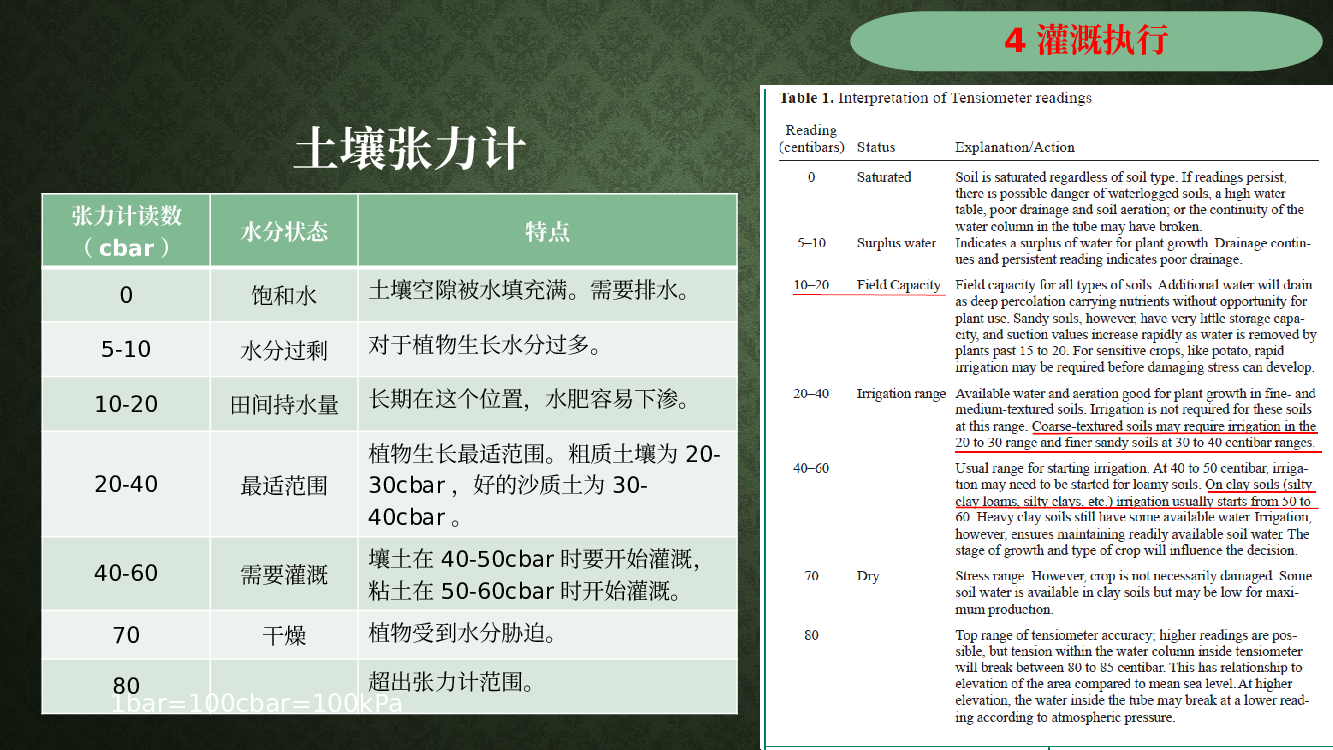This screenshot has width=1333, height=750.
Task: Click the "Table 1. Interpretation of Tensiometer readings" caption
Action: click(935, 98)
